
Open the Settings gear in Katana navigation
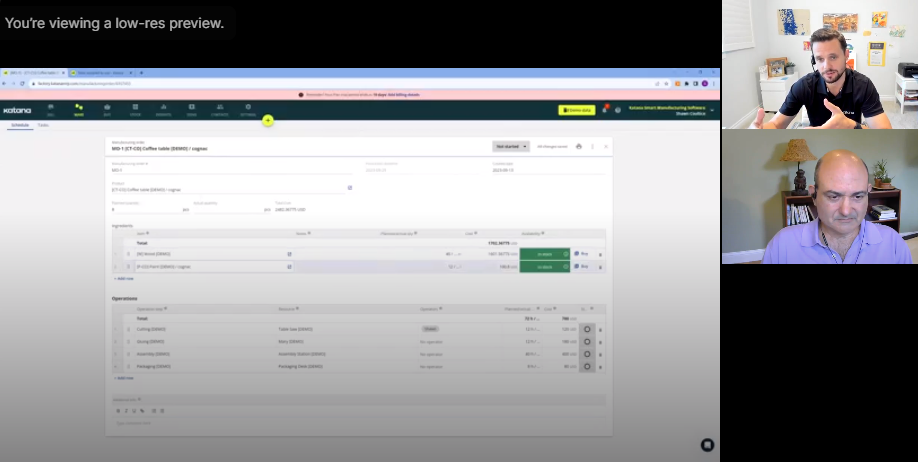[248, 110]
